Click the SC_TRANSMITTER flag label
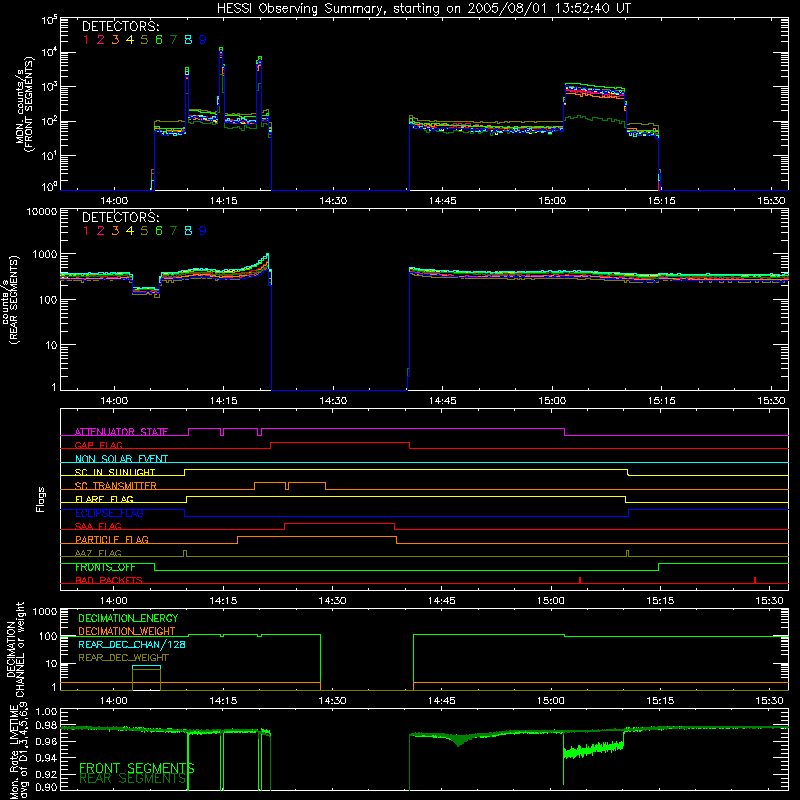Screen dimensions: 800x800 click(116, 485)
